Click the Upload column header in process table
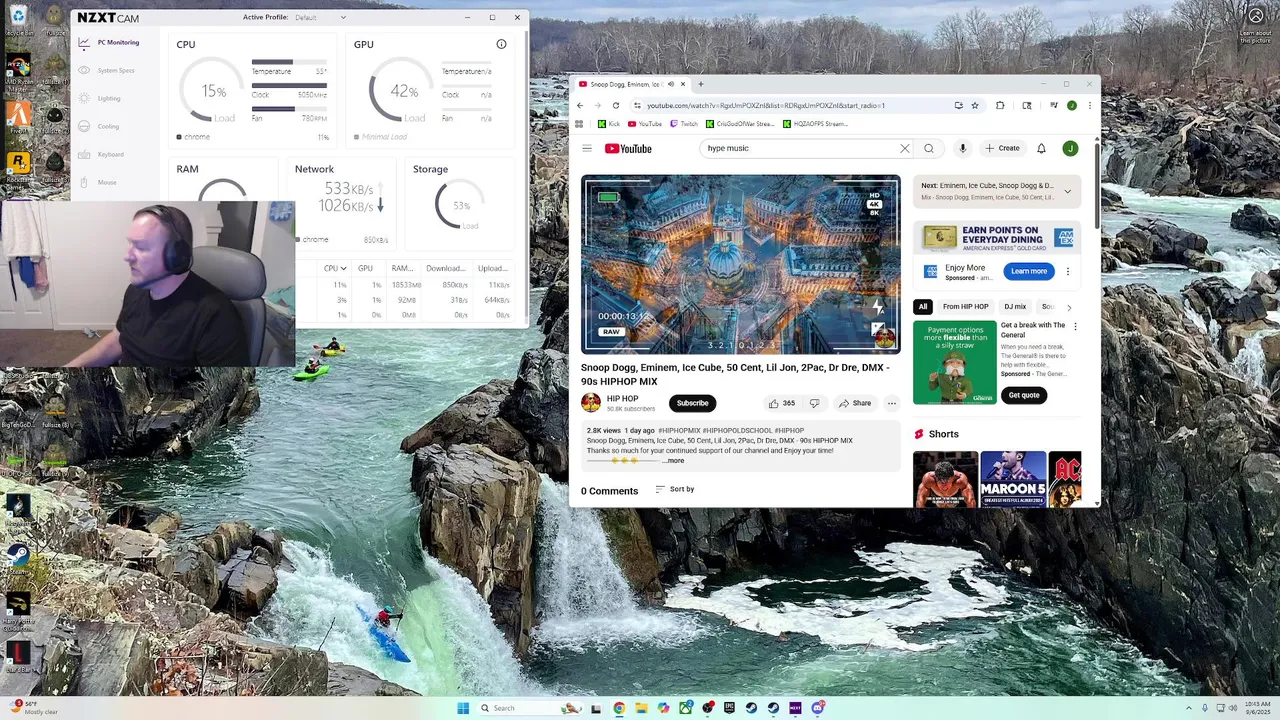 pyautogui.click(x=493, y=268)
